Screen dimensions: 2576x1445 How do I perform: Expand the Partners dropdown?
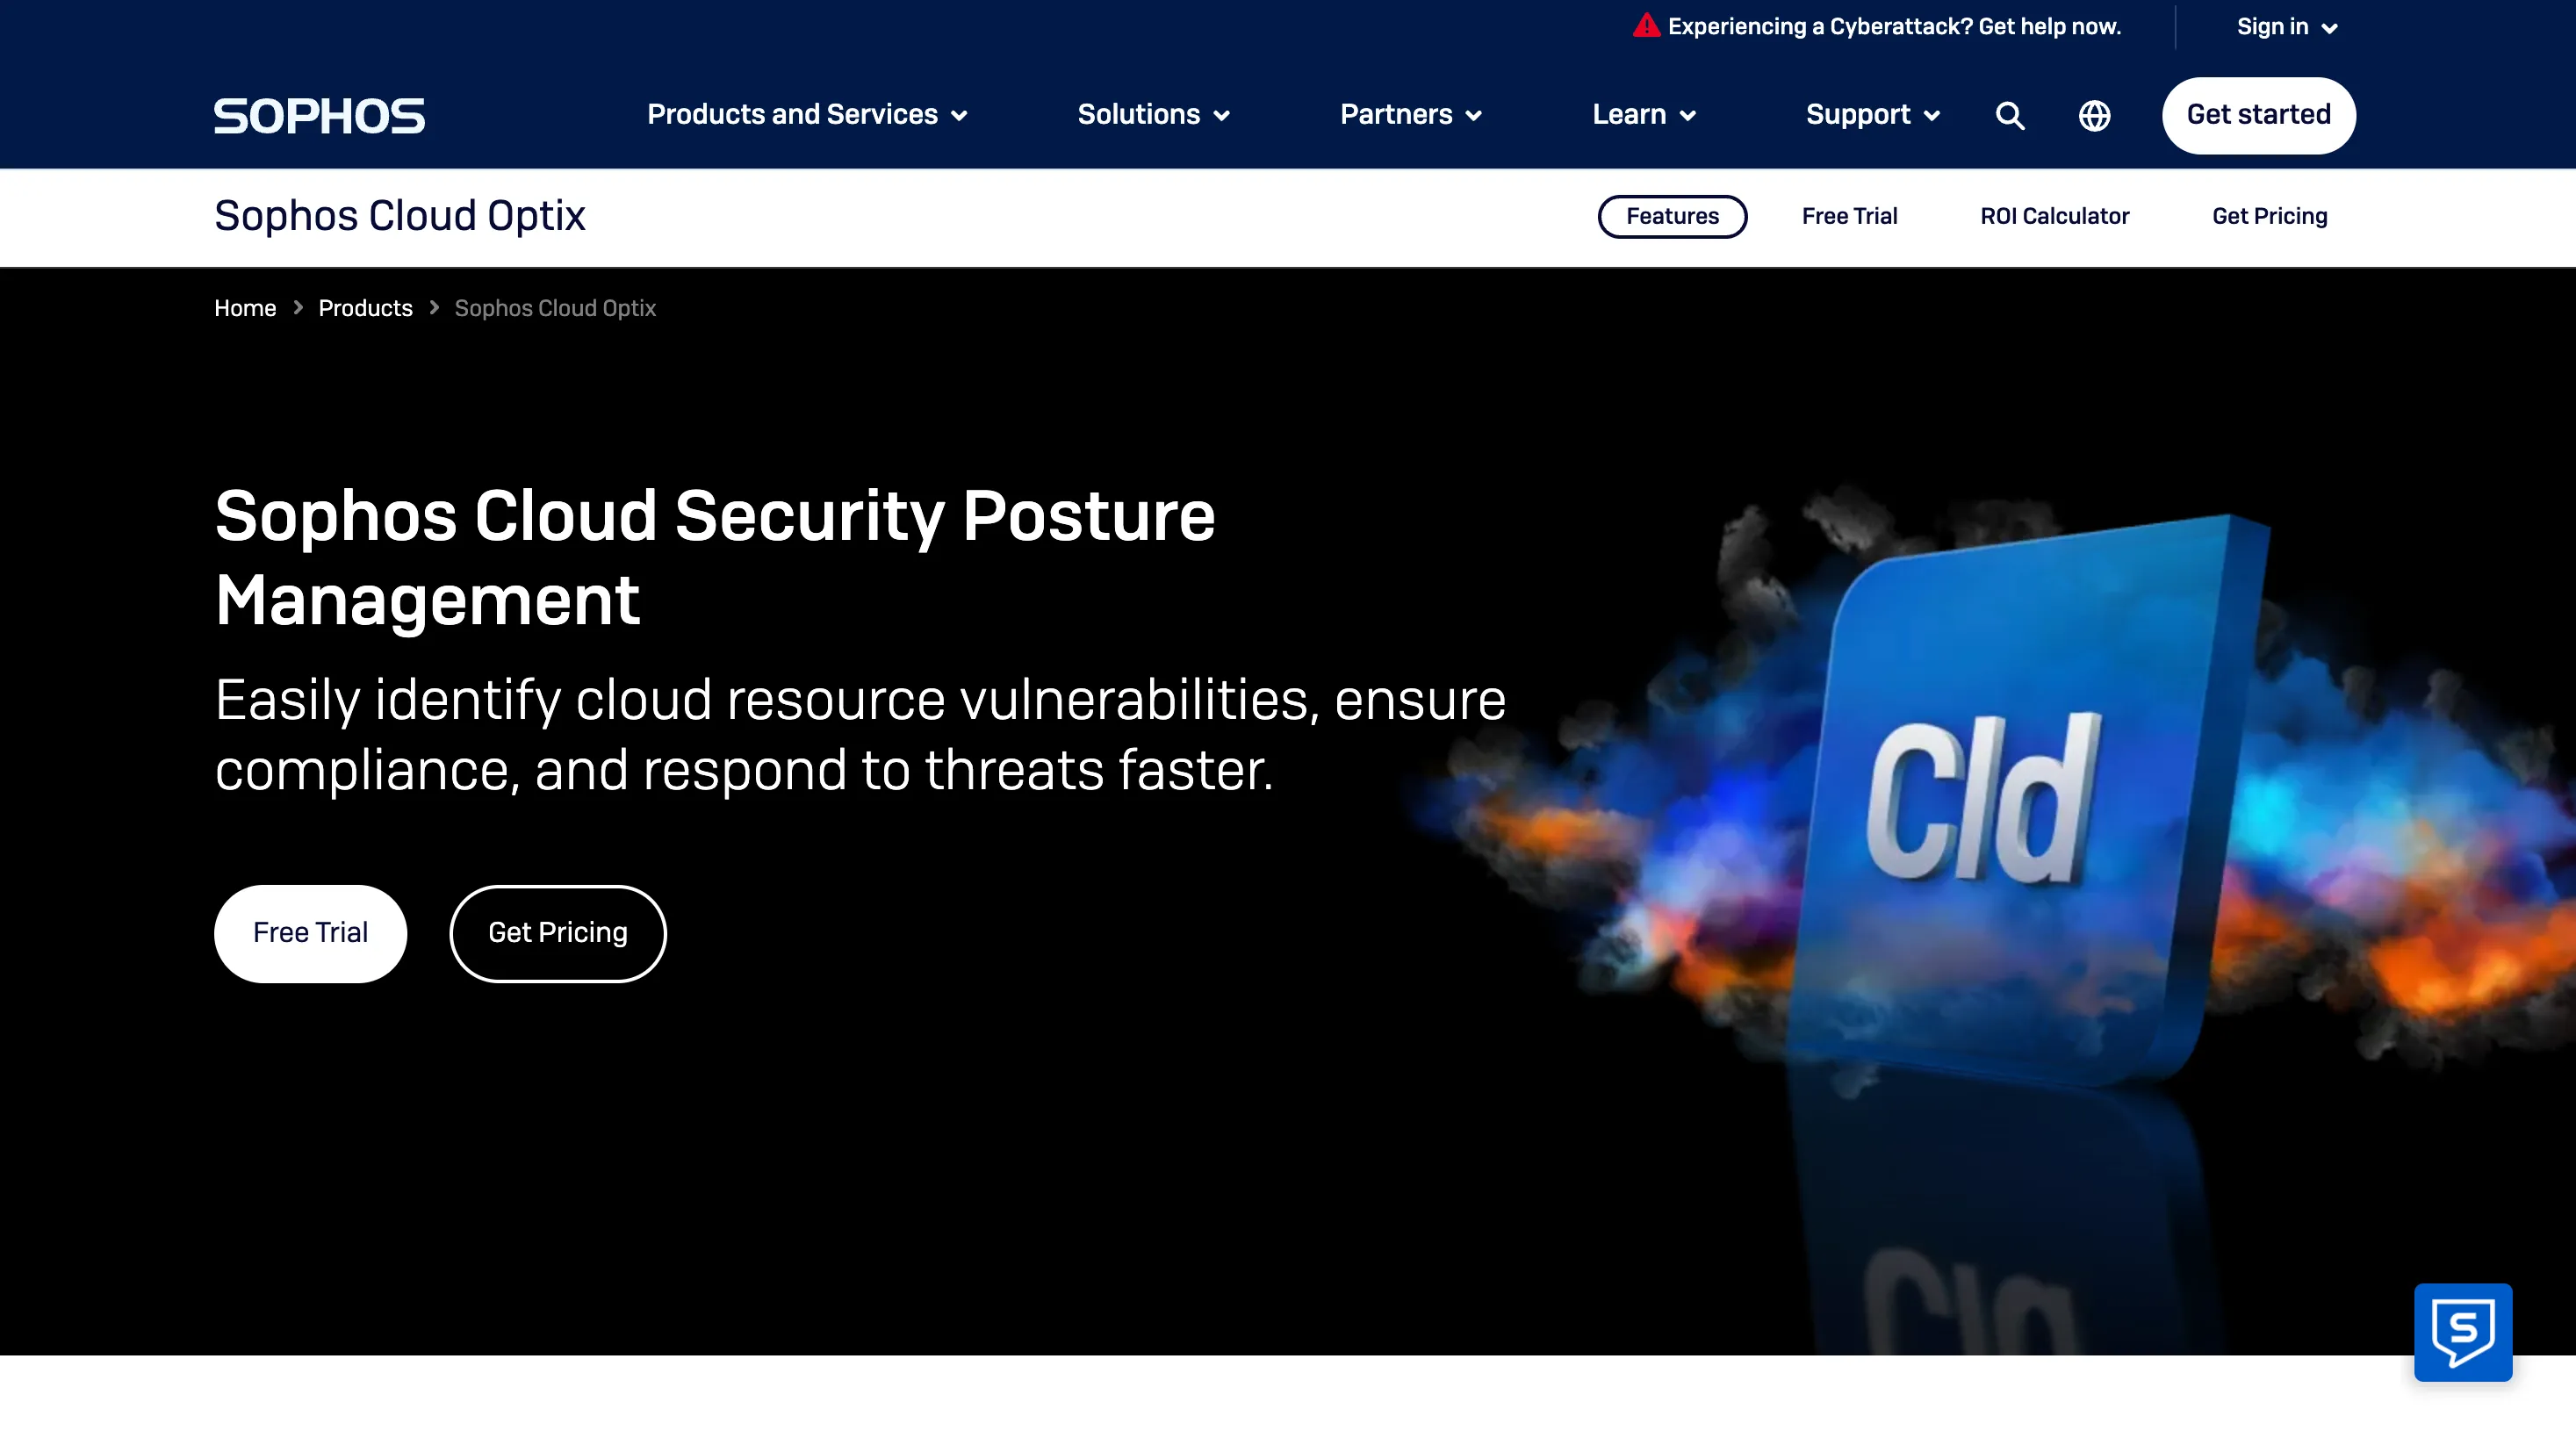(1410, 115)
